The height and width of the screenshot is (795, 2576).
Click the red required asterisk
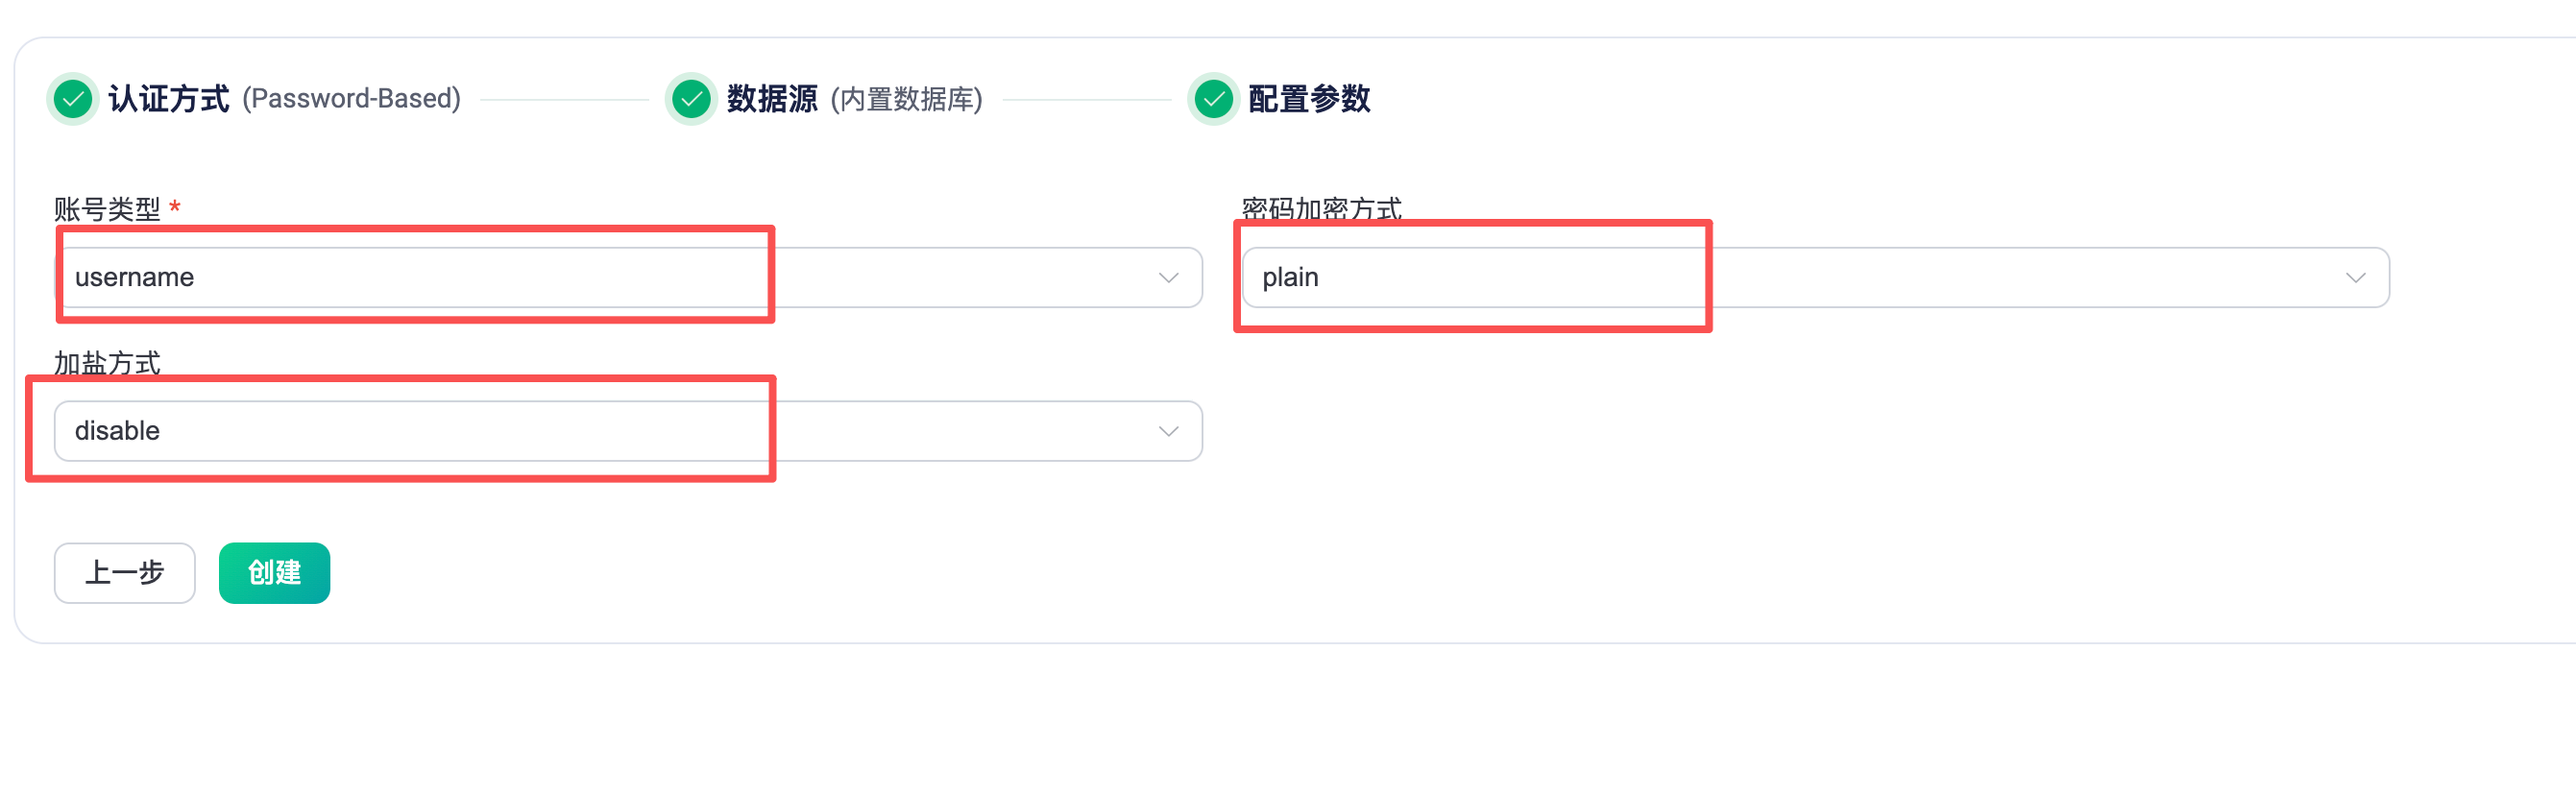pos(175,207)
